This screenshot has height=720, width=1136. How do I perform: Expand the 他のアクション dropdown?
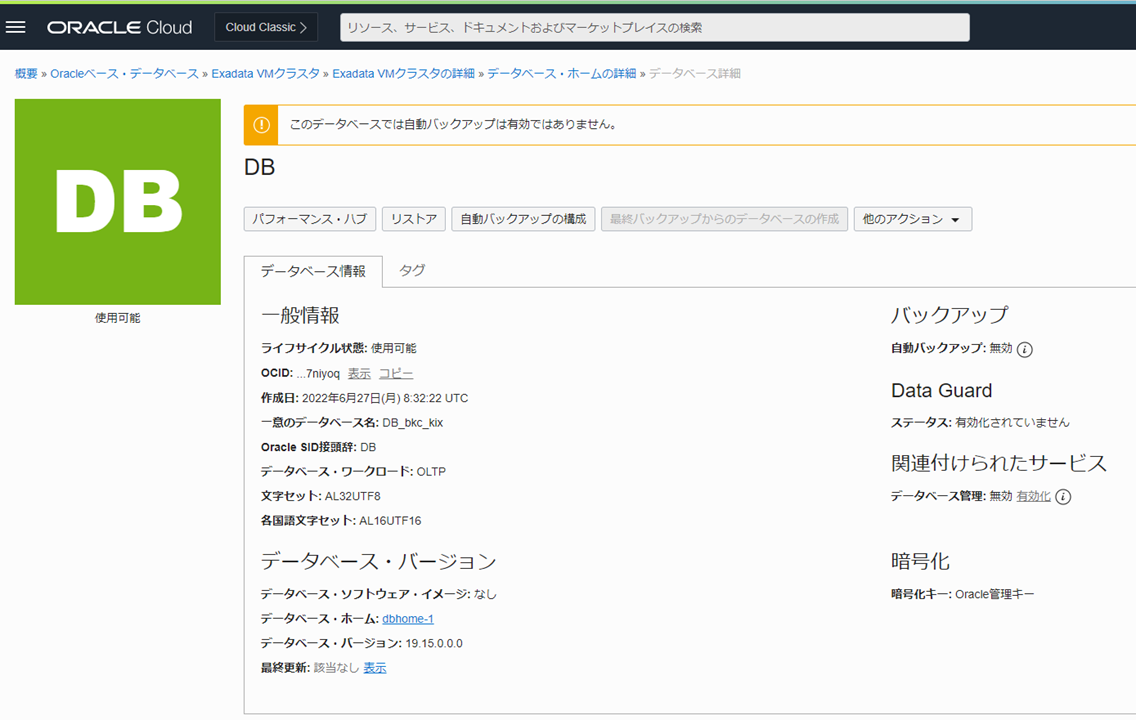912,219
